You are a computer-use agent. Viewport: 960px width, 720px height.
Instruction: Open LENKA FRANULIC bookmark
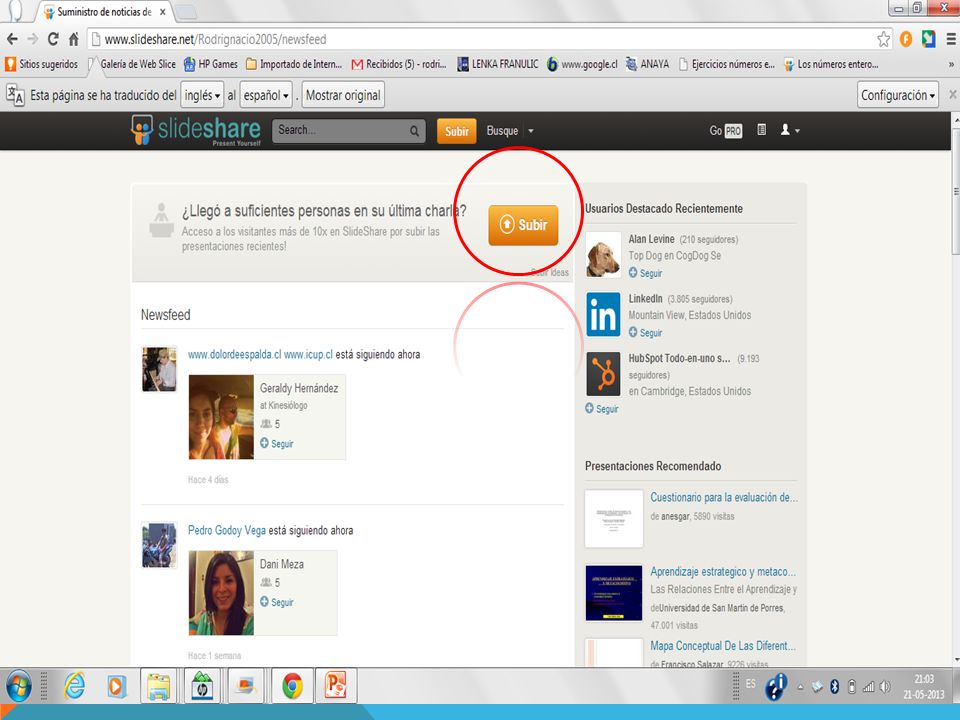tap(498, 64)
